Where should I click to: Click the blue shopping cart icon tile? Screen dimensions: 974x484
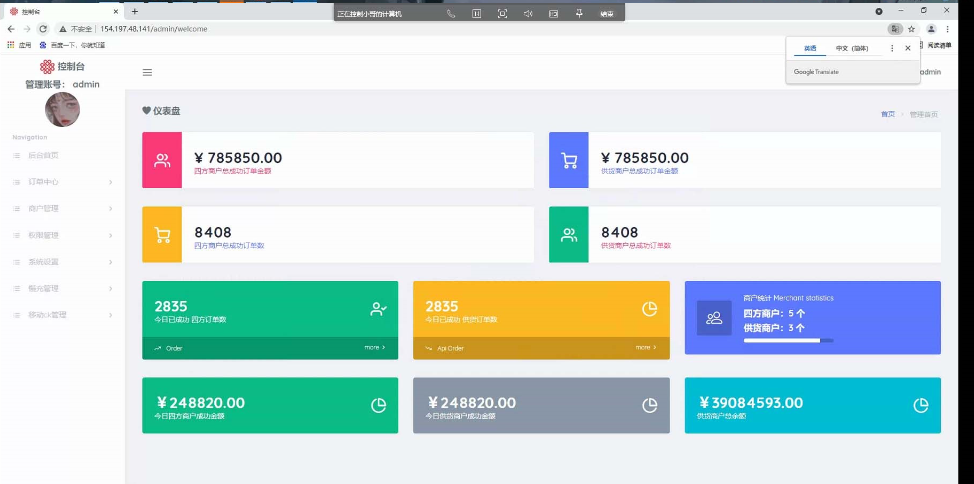point(569,160)
